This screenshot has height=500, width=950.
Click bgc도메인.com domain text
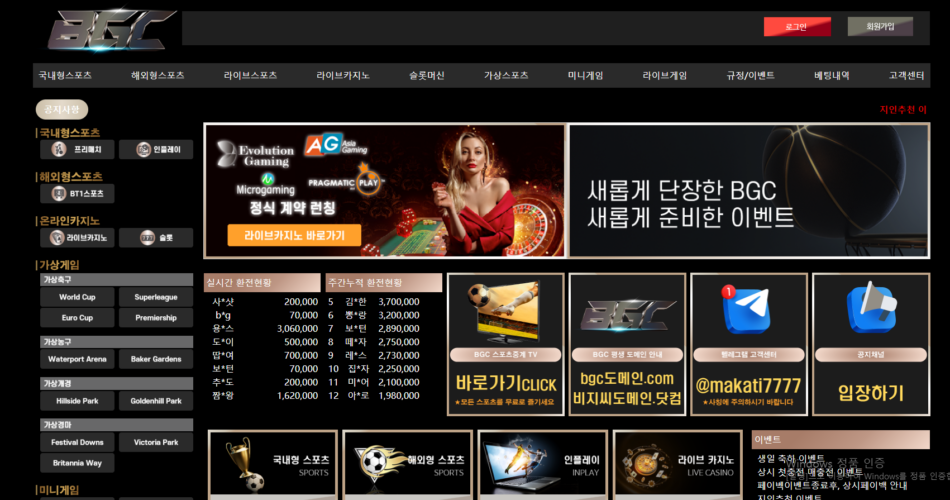pos(627,379)
